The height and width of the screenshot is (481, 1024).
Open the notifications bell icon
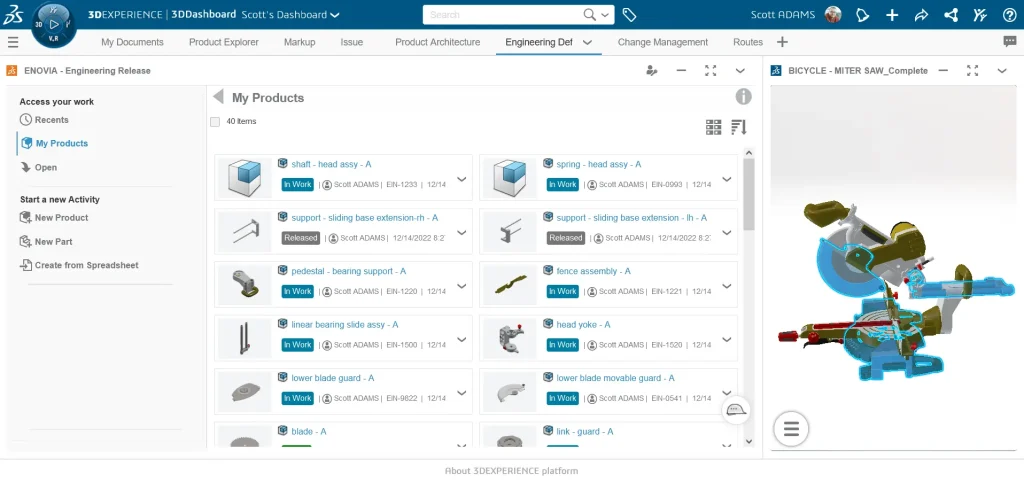863,15
